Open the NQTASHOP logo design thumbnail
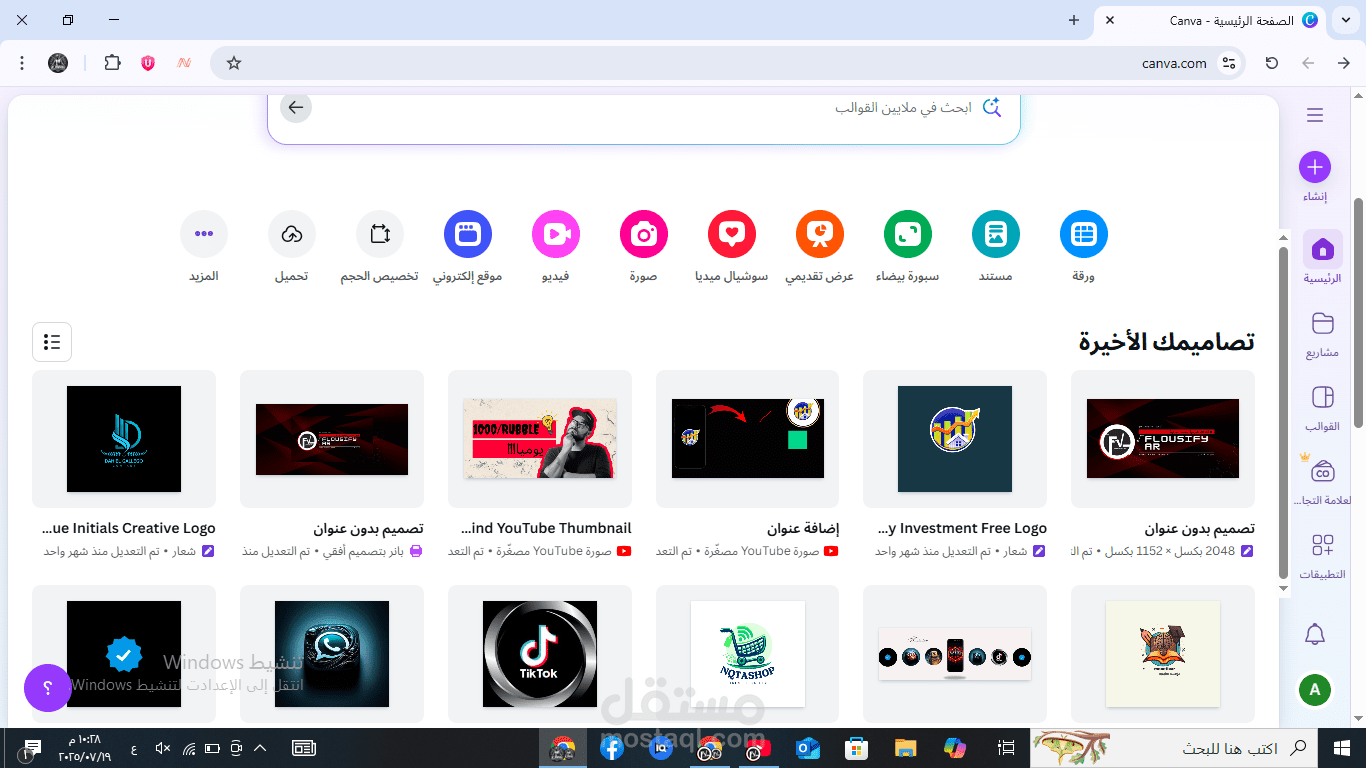 (748, 654)
